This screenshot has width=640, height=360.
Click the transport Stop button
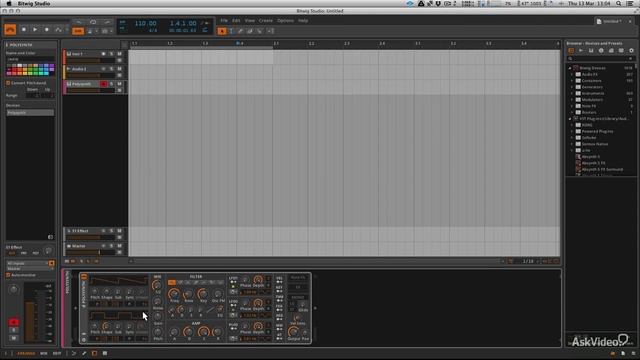(24, 30)
